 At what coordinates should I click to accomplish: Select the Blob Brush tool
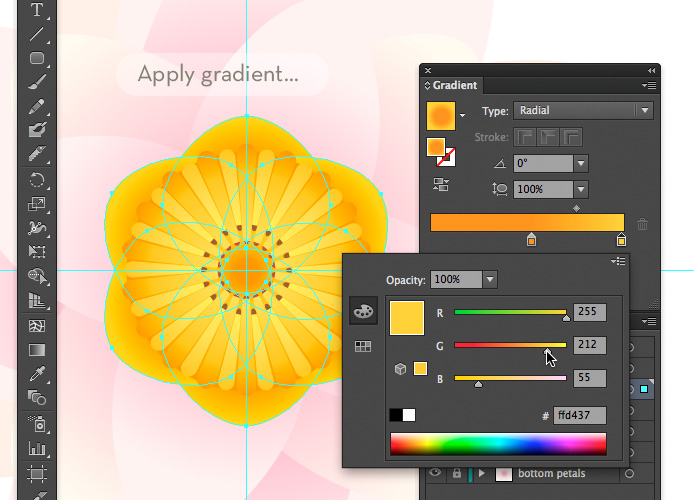tap(37, 130)
